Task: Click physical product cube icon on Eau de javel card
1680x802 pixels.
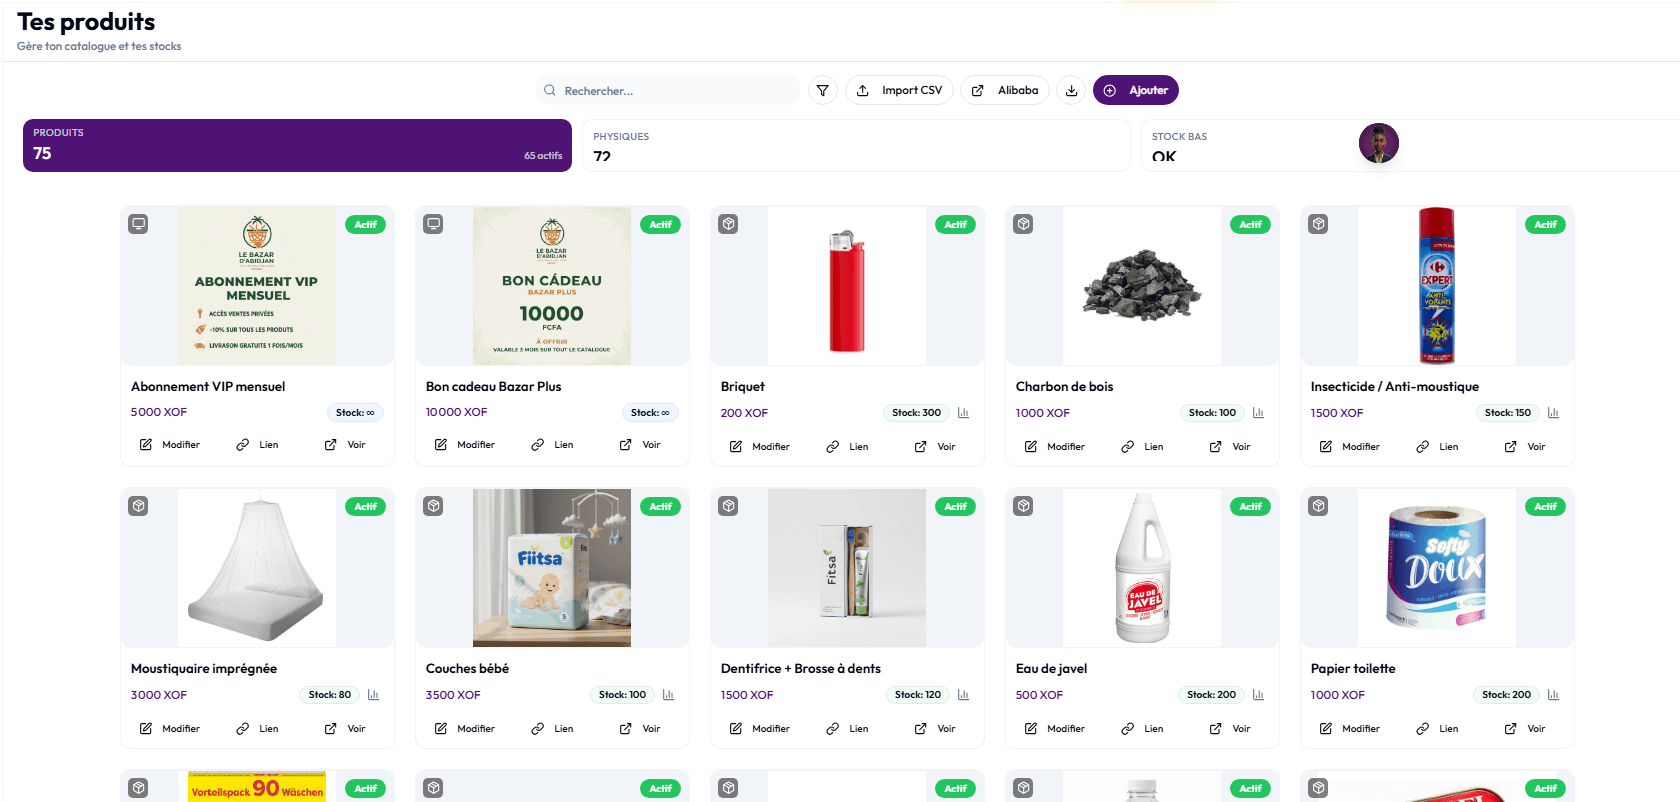Action: tap(1023, 506)
